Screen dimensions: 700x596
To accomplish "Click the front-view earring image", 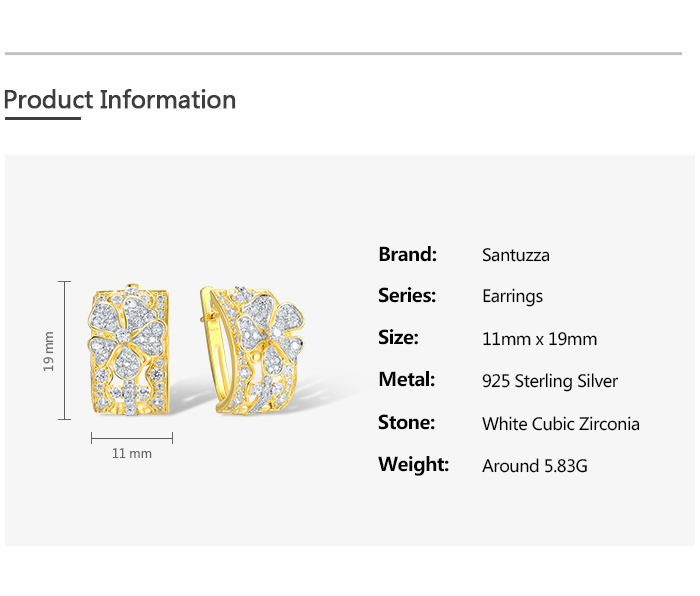I will [132, 349].
